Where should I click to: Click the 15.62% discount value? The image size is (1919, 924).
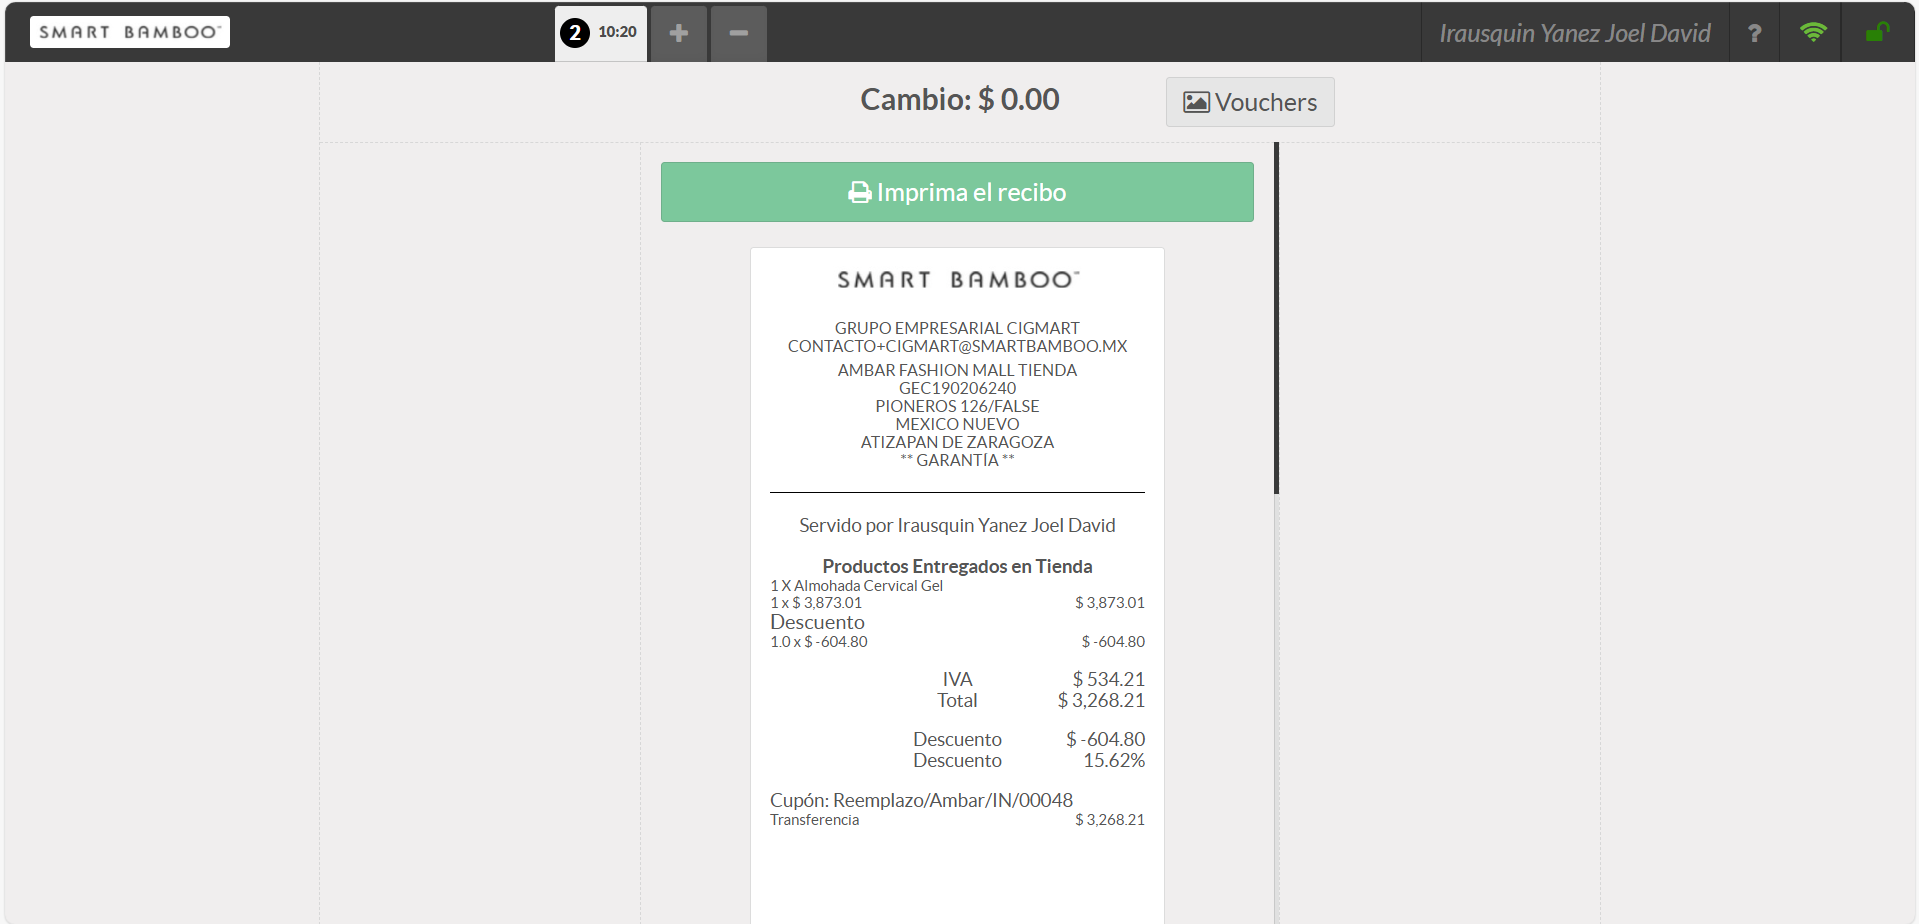click(x=1114, y=760)
